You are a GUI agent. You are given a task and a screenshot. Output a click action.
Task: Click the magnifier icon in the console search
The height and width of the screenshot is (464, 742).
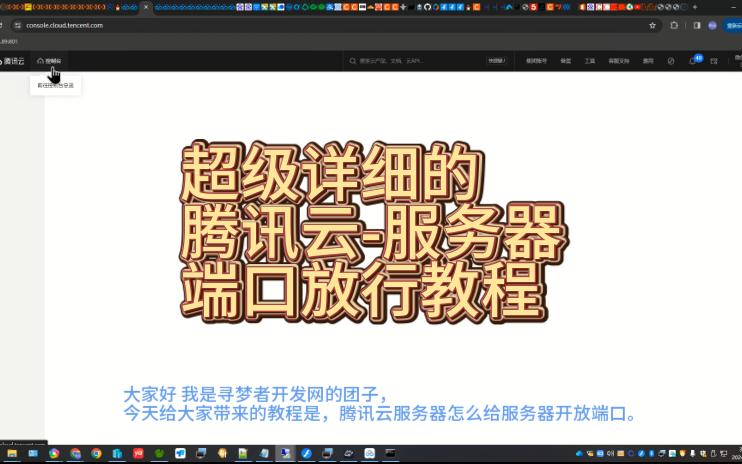[x=353, y=61]
